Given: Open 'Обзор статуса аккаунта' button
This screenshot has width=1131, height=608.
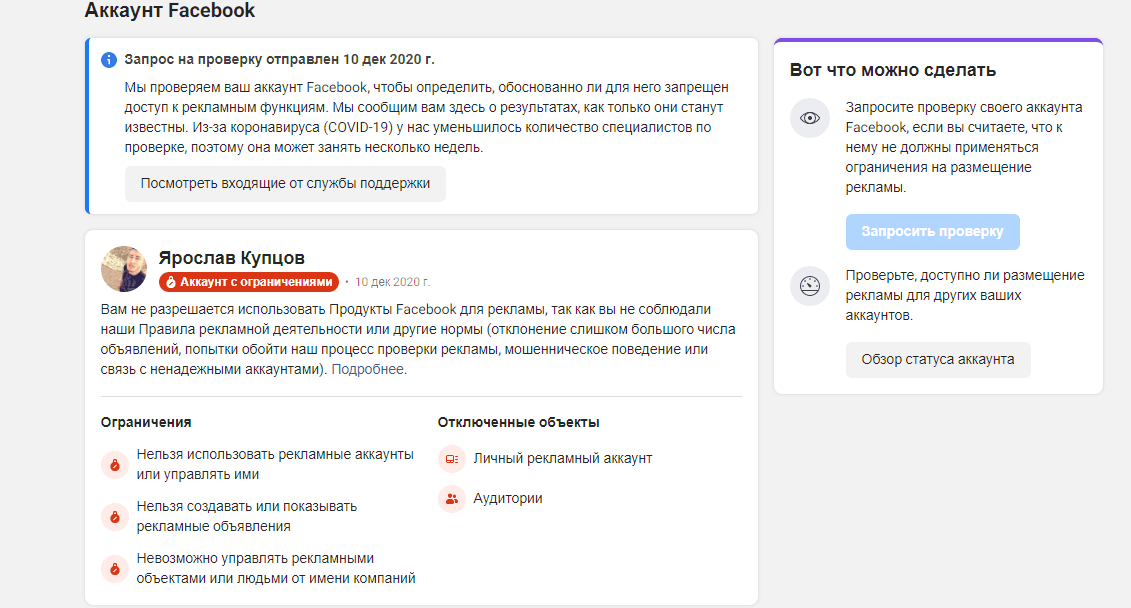Looking at the screenshot, I should tap(938, 359).
